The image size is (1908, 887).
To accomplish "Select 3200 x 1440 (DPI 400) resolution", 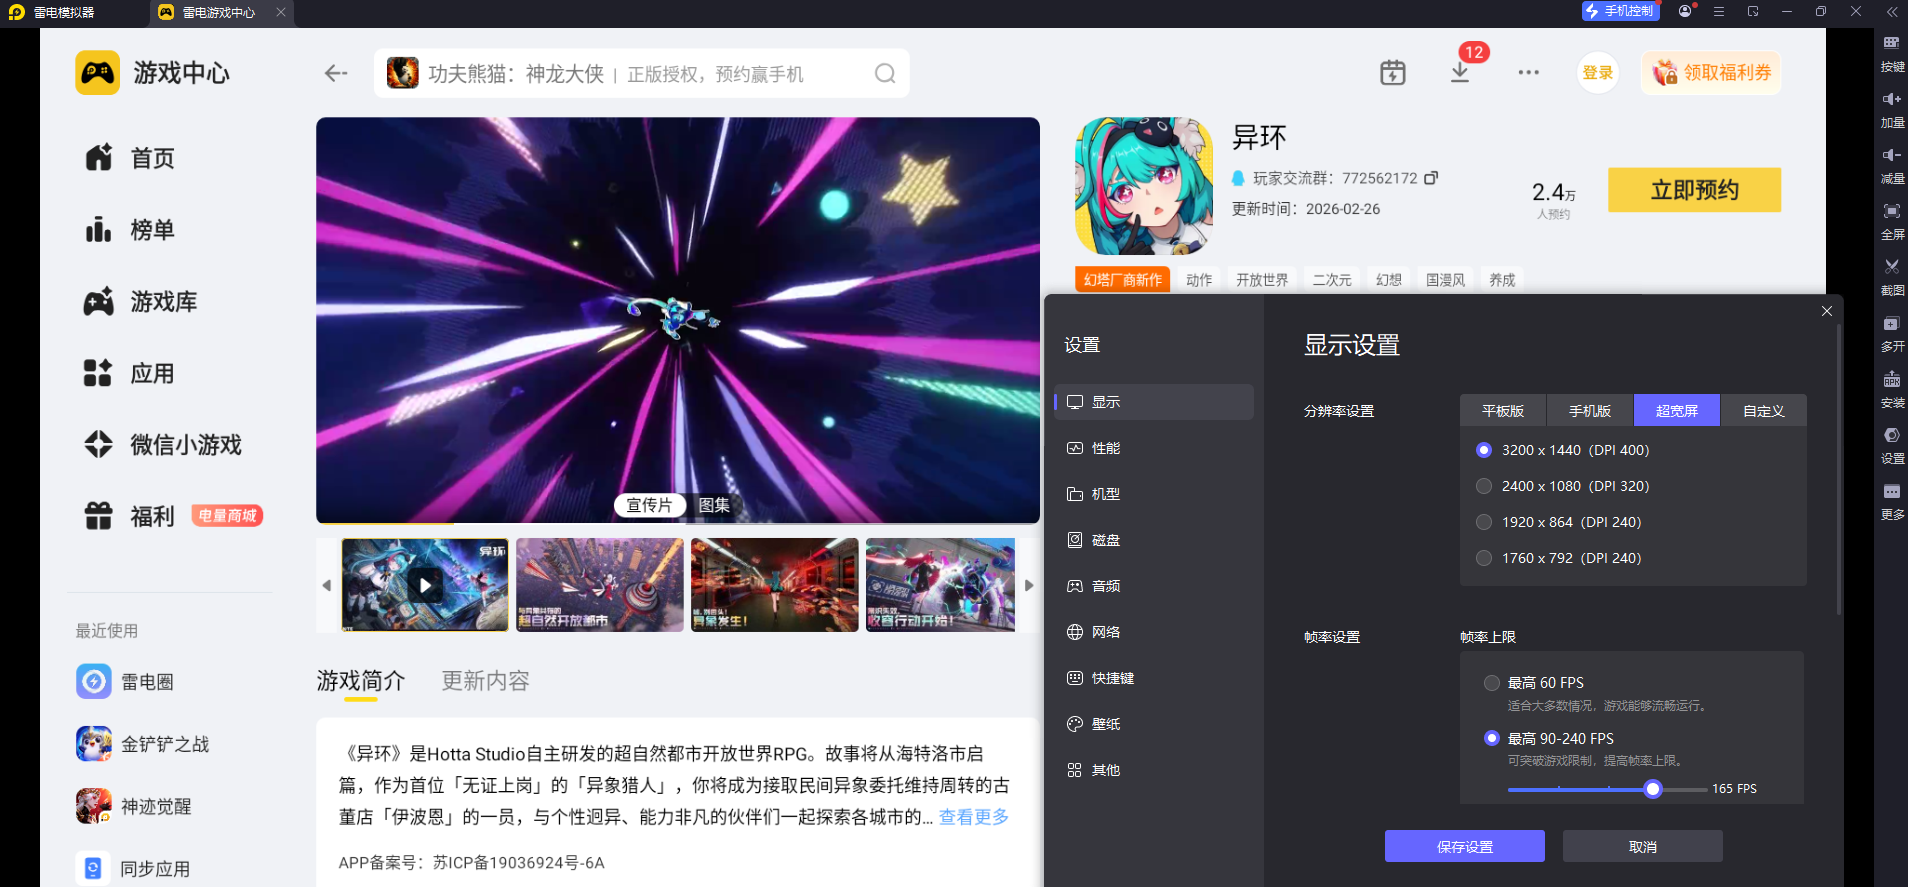I will pyautogui.click(x=1484, y=450).
